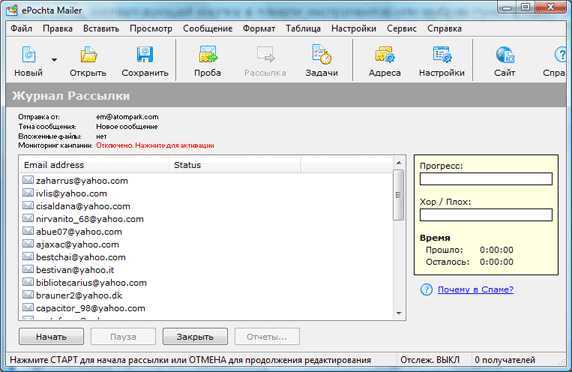Click the email list scrollbar thumb

click(398, 195)
